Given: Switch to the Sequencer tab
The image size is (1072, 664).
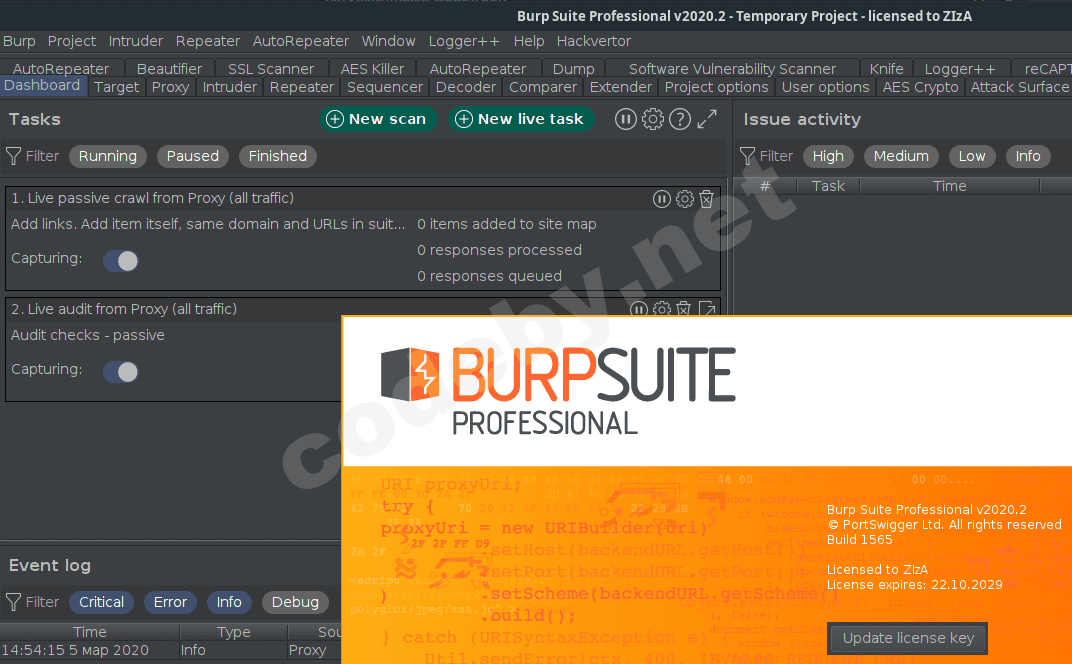Looking at the screenshot, I should [x=385, y=88].
